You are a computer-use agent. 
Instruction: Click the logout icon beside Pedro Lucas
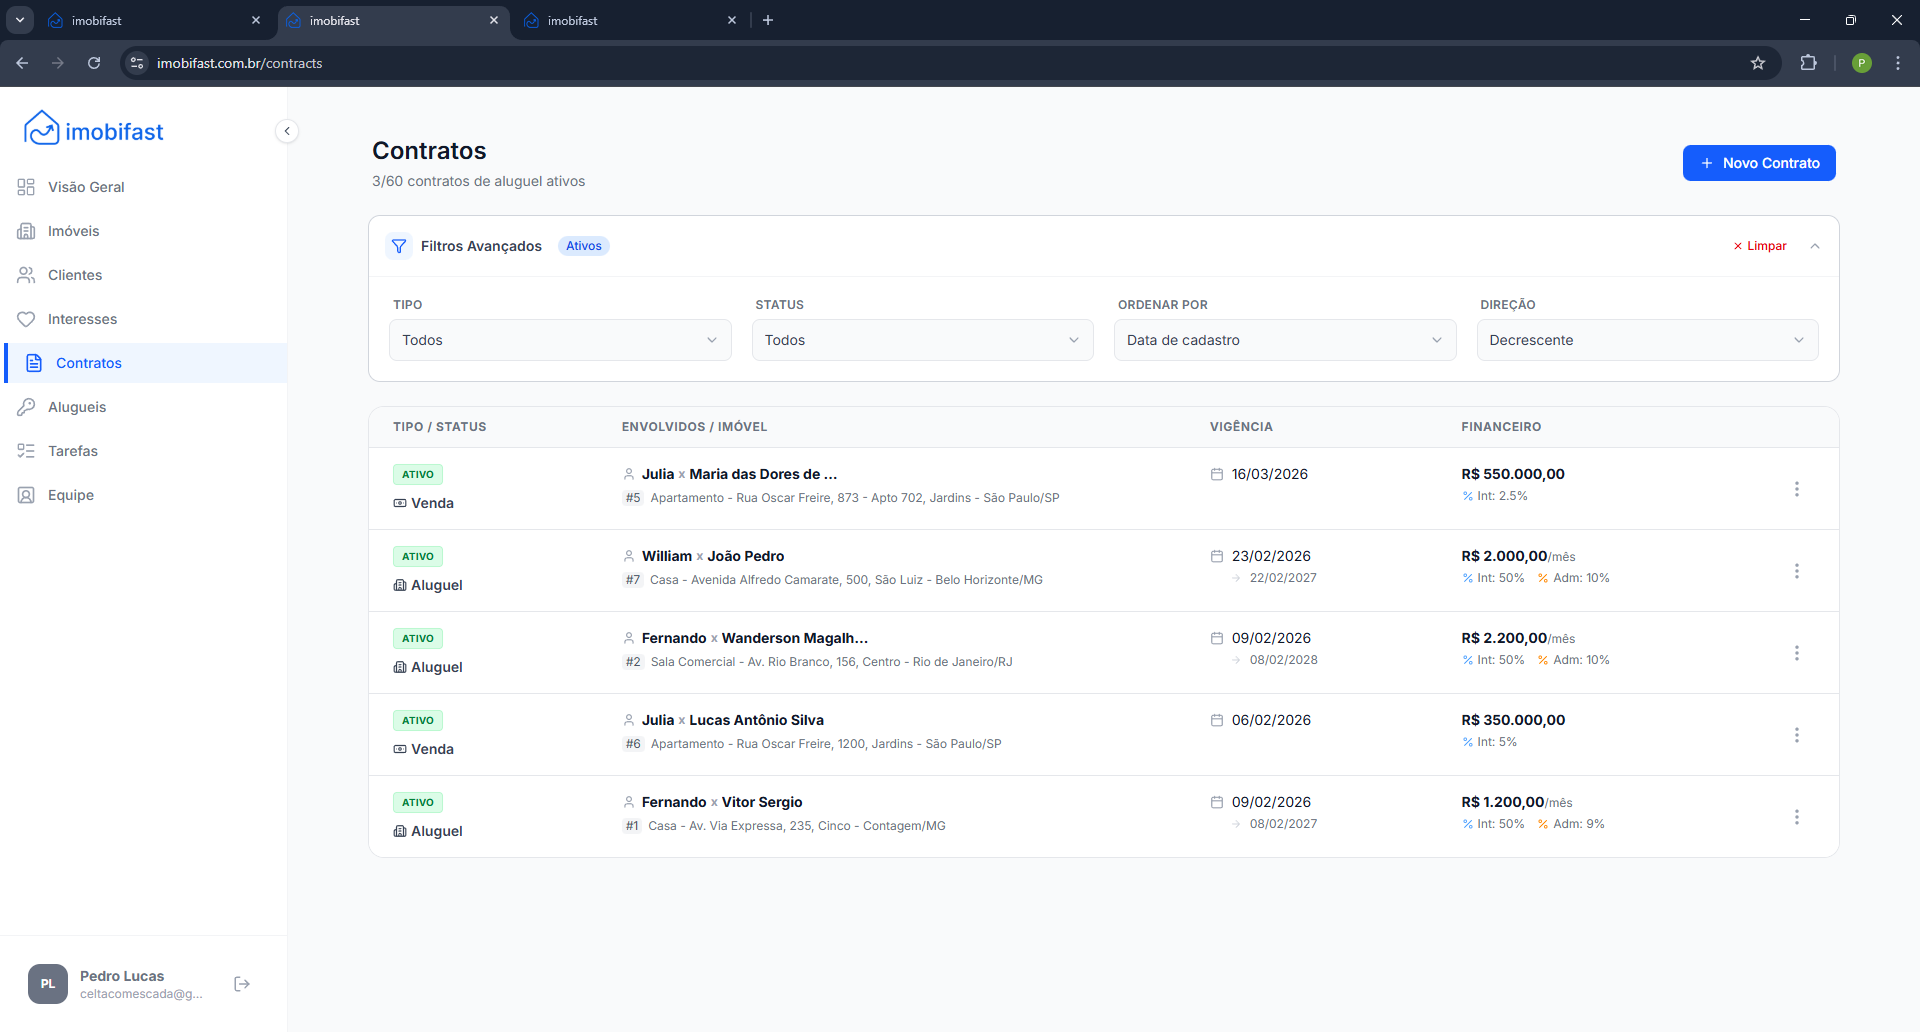click(242, 984)
